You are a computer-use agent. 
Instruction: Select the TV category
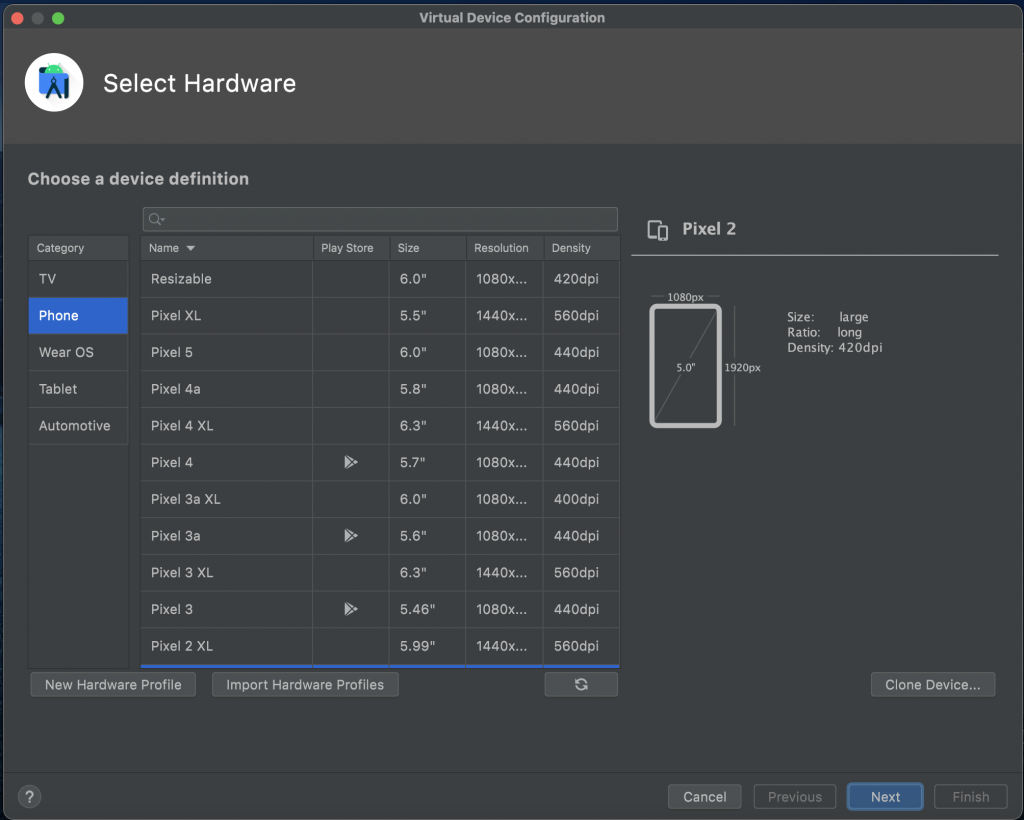click(48, 279)
